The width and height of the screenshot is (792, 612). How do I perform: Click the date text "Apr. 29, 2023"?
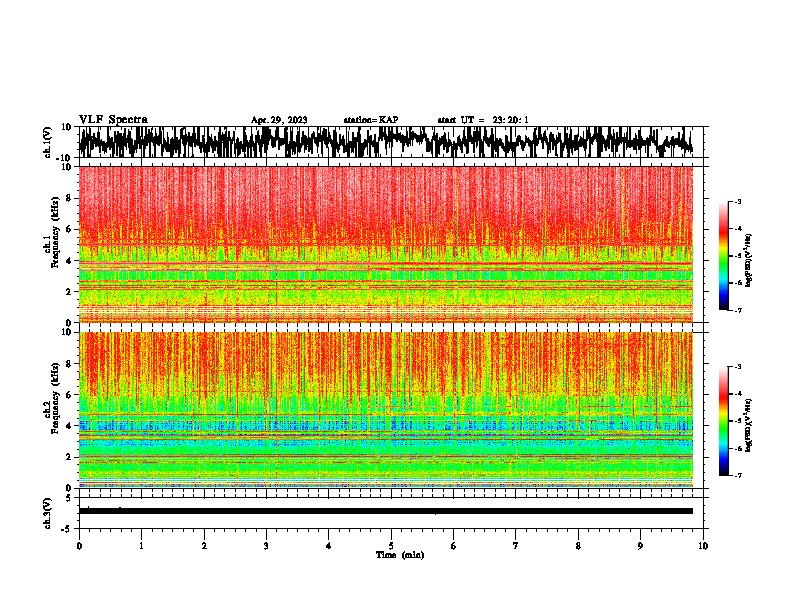point(279,120)
